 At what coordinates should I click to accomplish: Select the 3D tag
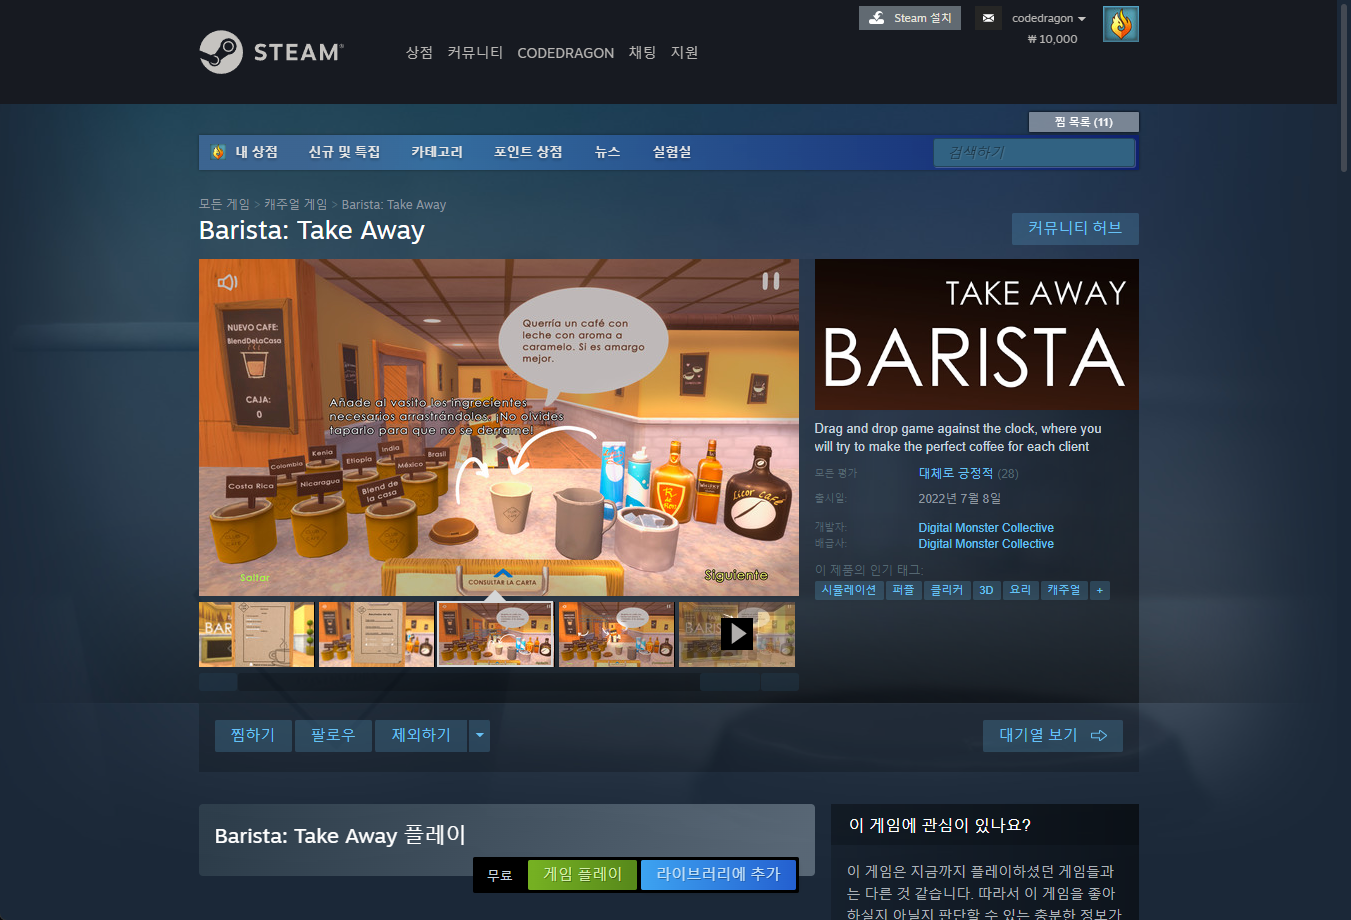tap(986, 590)
